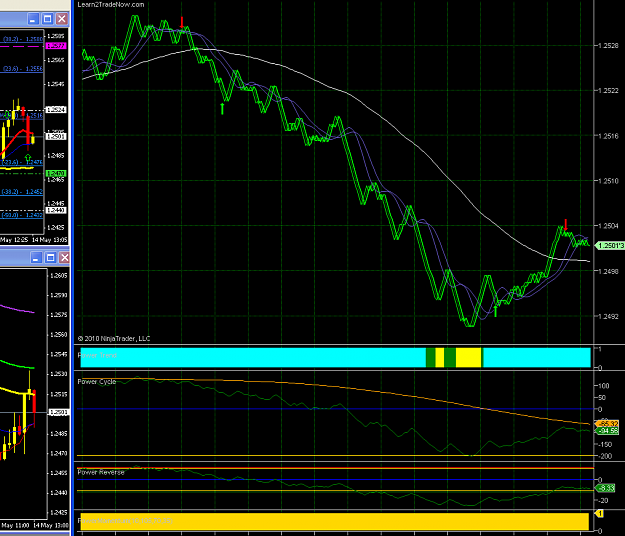Click the 1.2528 price axis label

click(609, 46)
